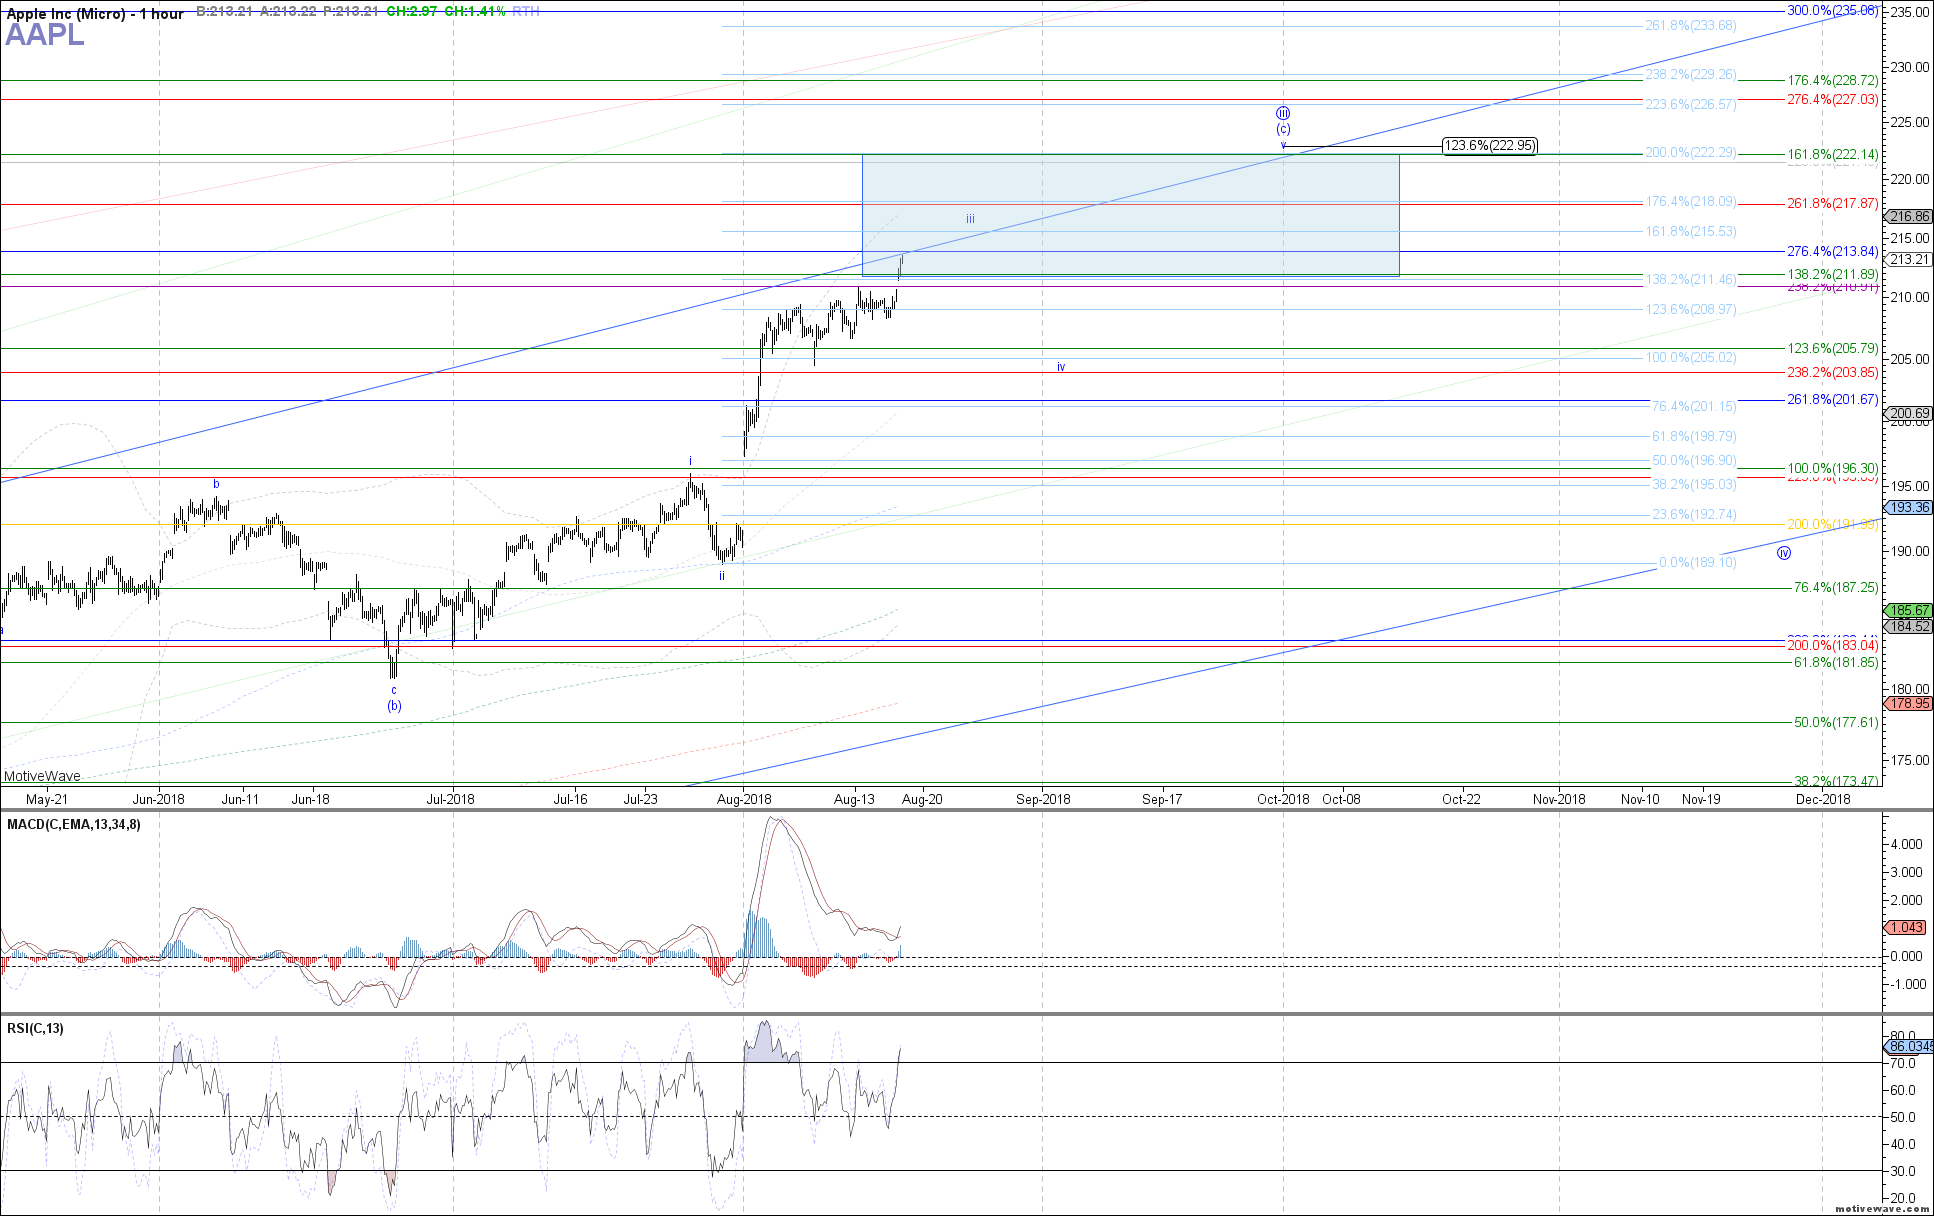
Task: Select the 1.043 MACD value tag
Action: pos(1905,927)
